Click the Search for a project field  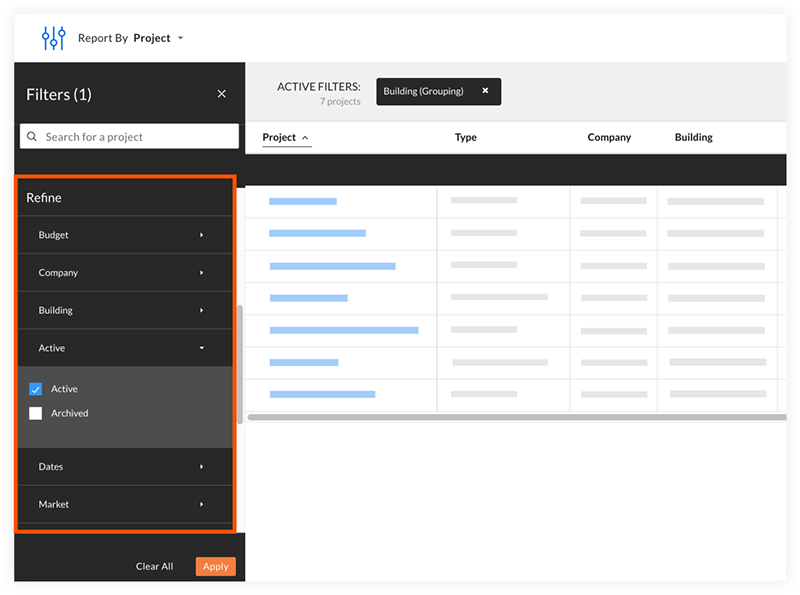129,136
